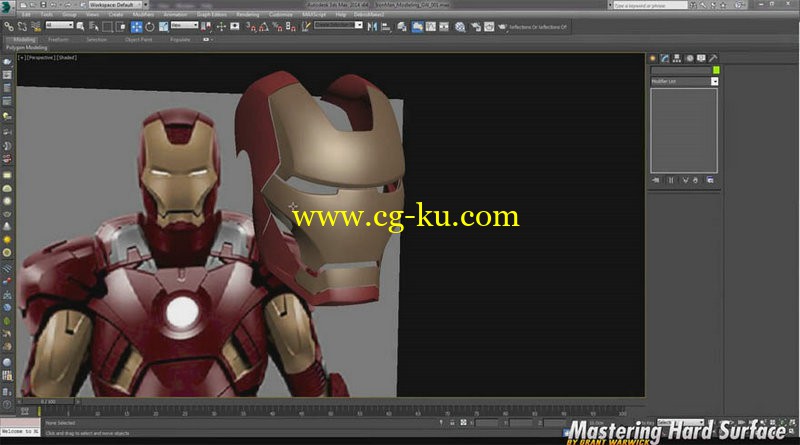Activate the Select and Scale tool
The height and width of the screenshot is (445, 800).
tap(163, 27)
